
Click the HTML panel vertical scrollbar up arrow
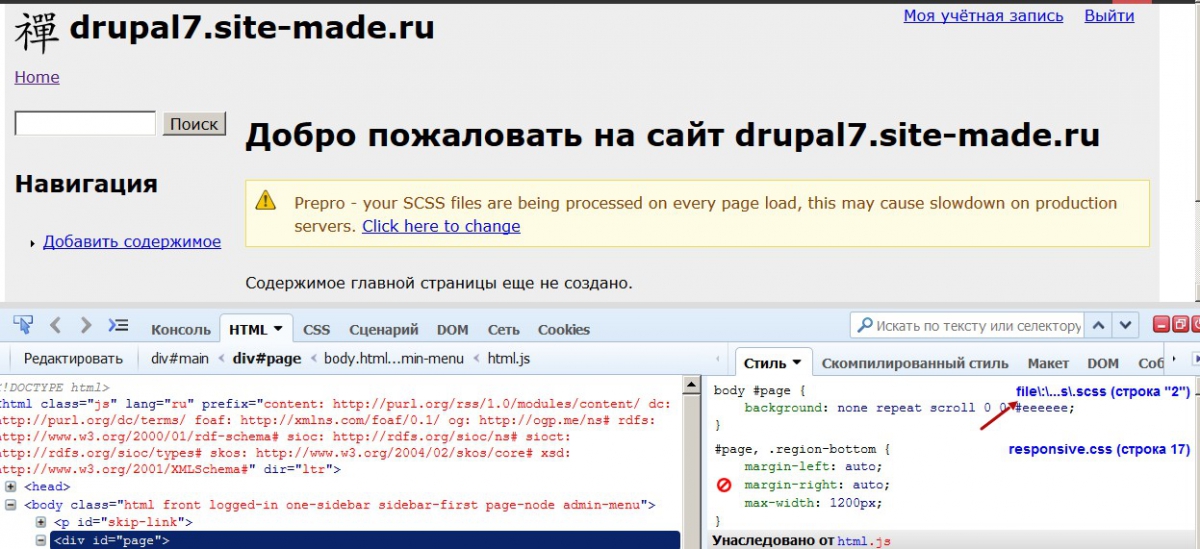pos(691,385)
